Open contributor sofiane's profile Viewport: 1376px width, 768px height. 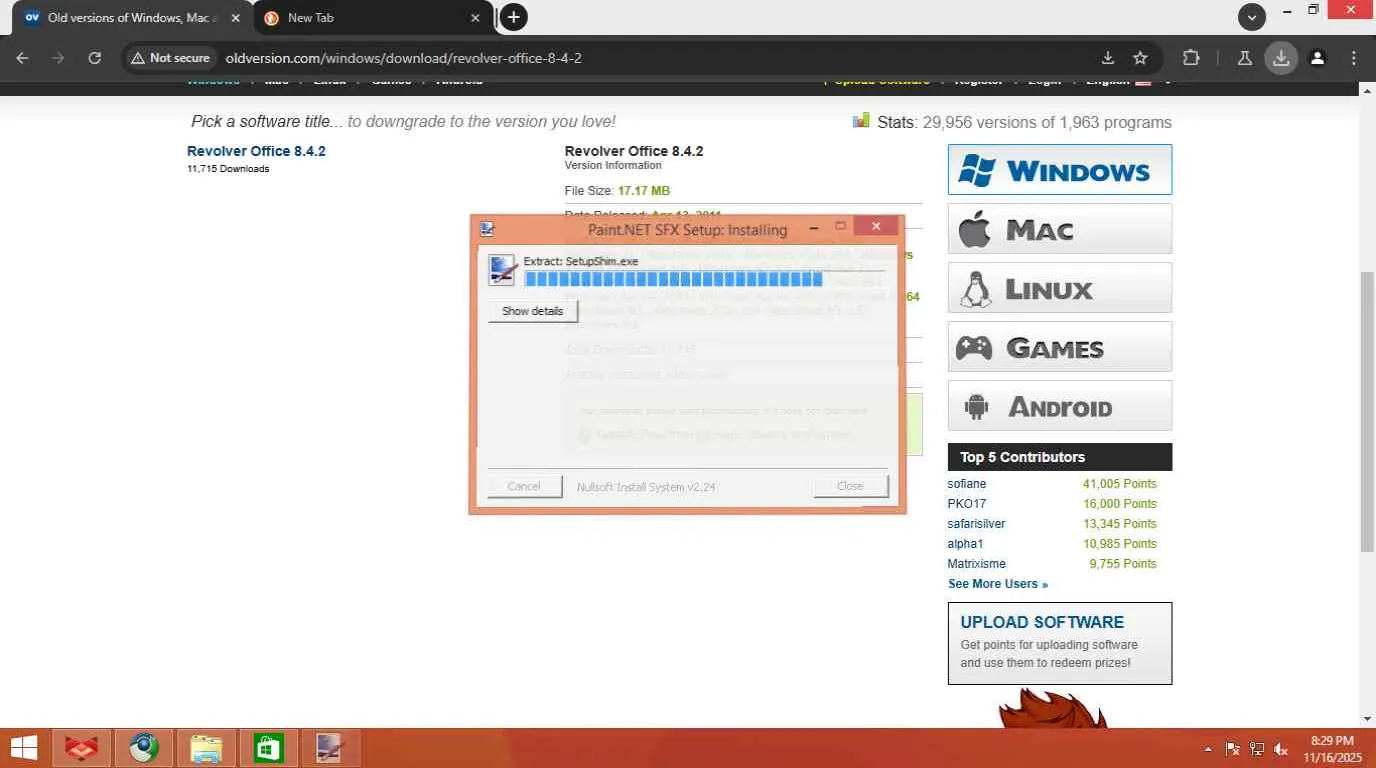point(967,484)
